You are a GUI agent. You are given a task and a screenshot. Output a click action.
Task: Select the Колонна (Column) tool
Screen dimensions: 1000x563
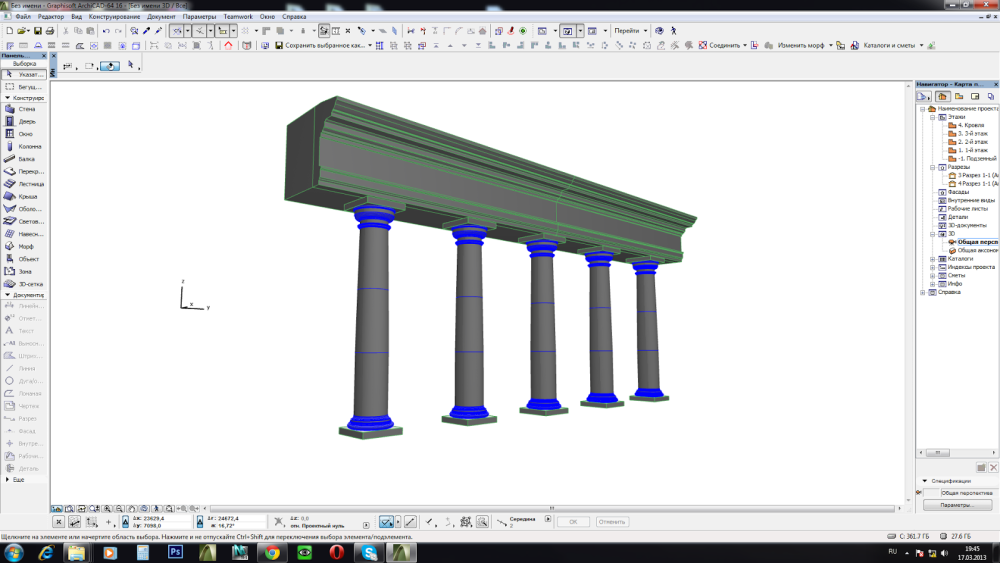click(24, 147)
